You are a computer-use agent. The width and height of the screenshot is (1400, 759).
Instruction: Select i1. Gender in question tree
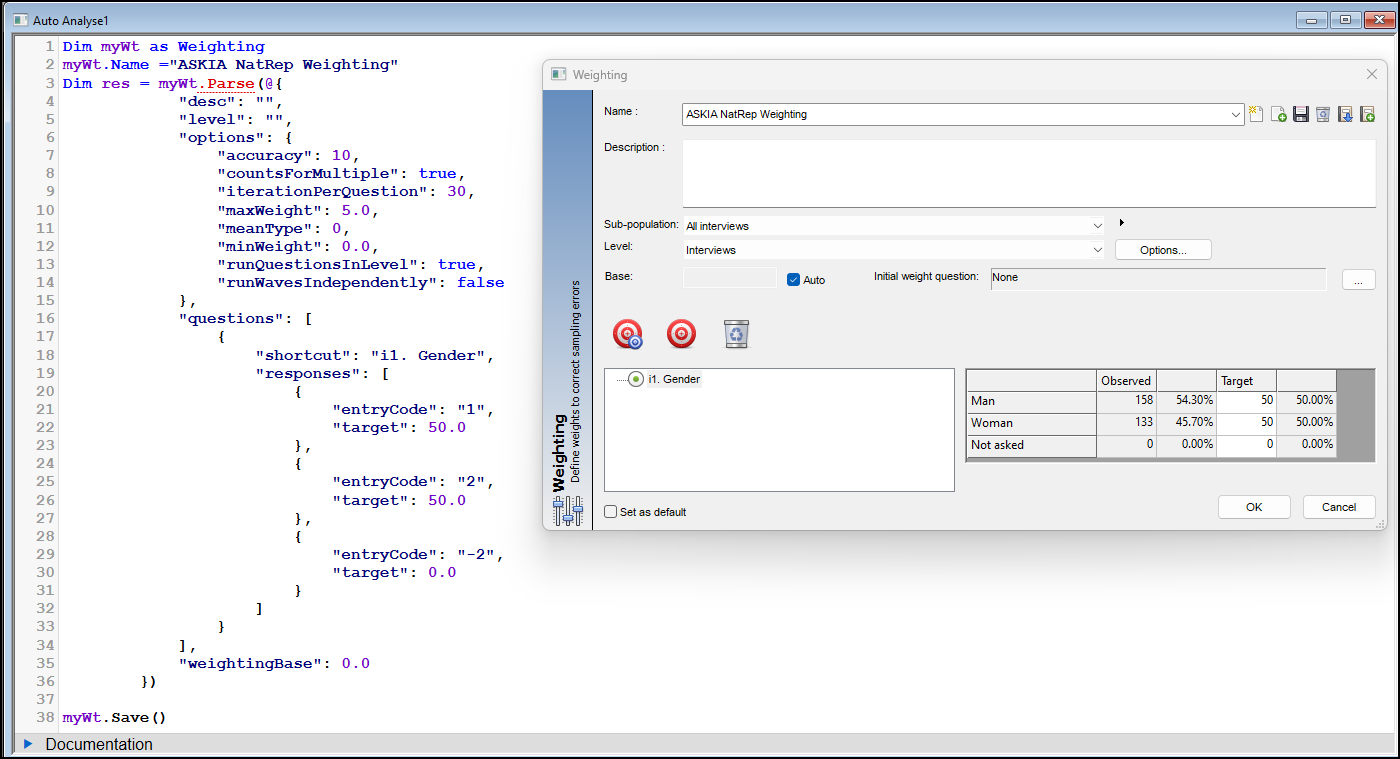click(674, 379)
